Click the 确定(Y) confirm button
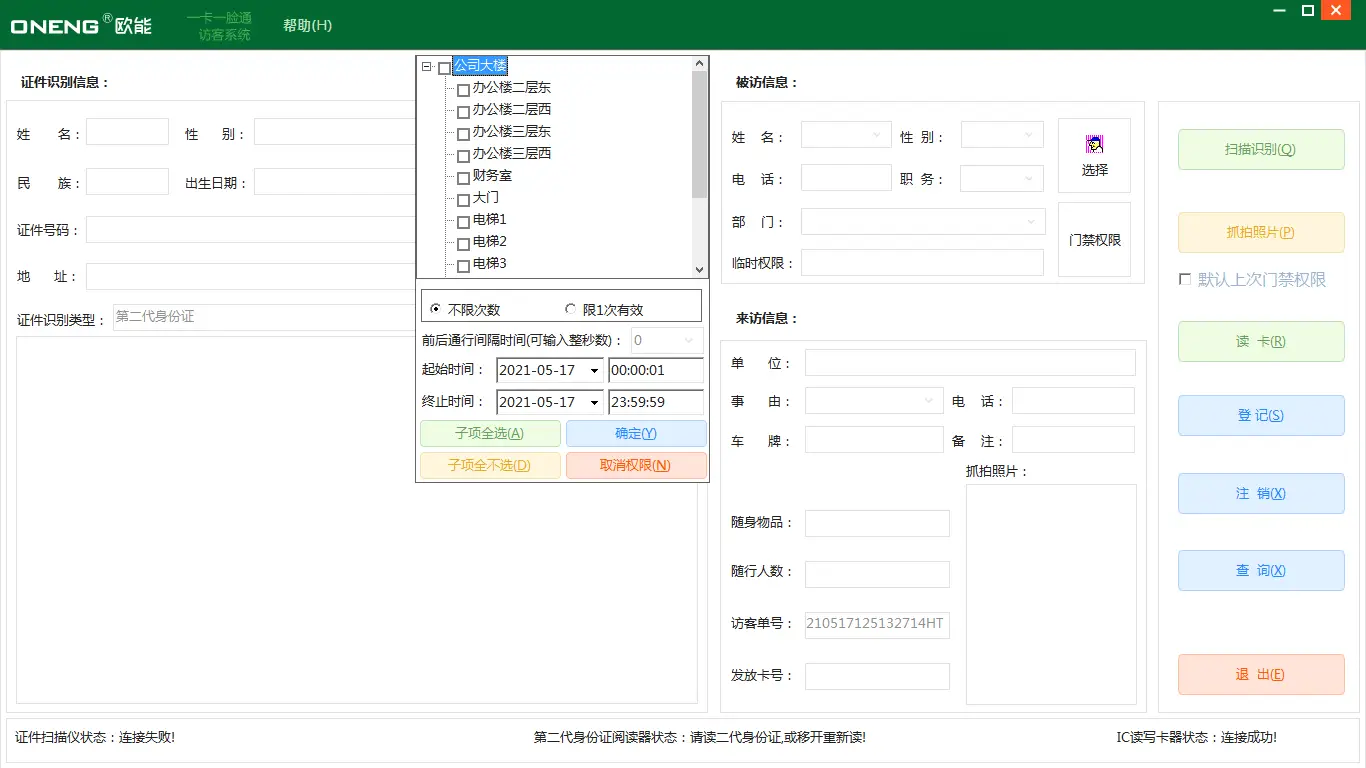Screen dimensions: 1366x768 pyautogui.click(x=637, y=433)
